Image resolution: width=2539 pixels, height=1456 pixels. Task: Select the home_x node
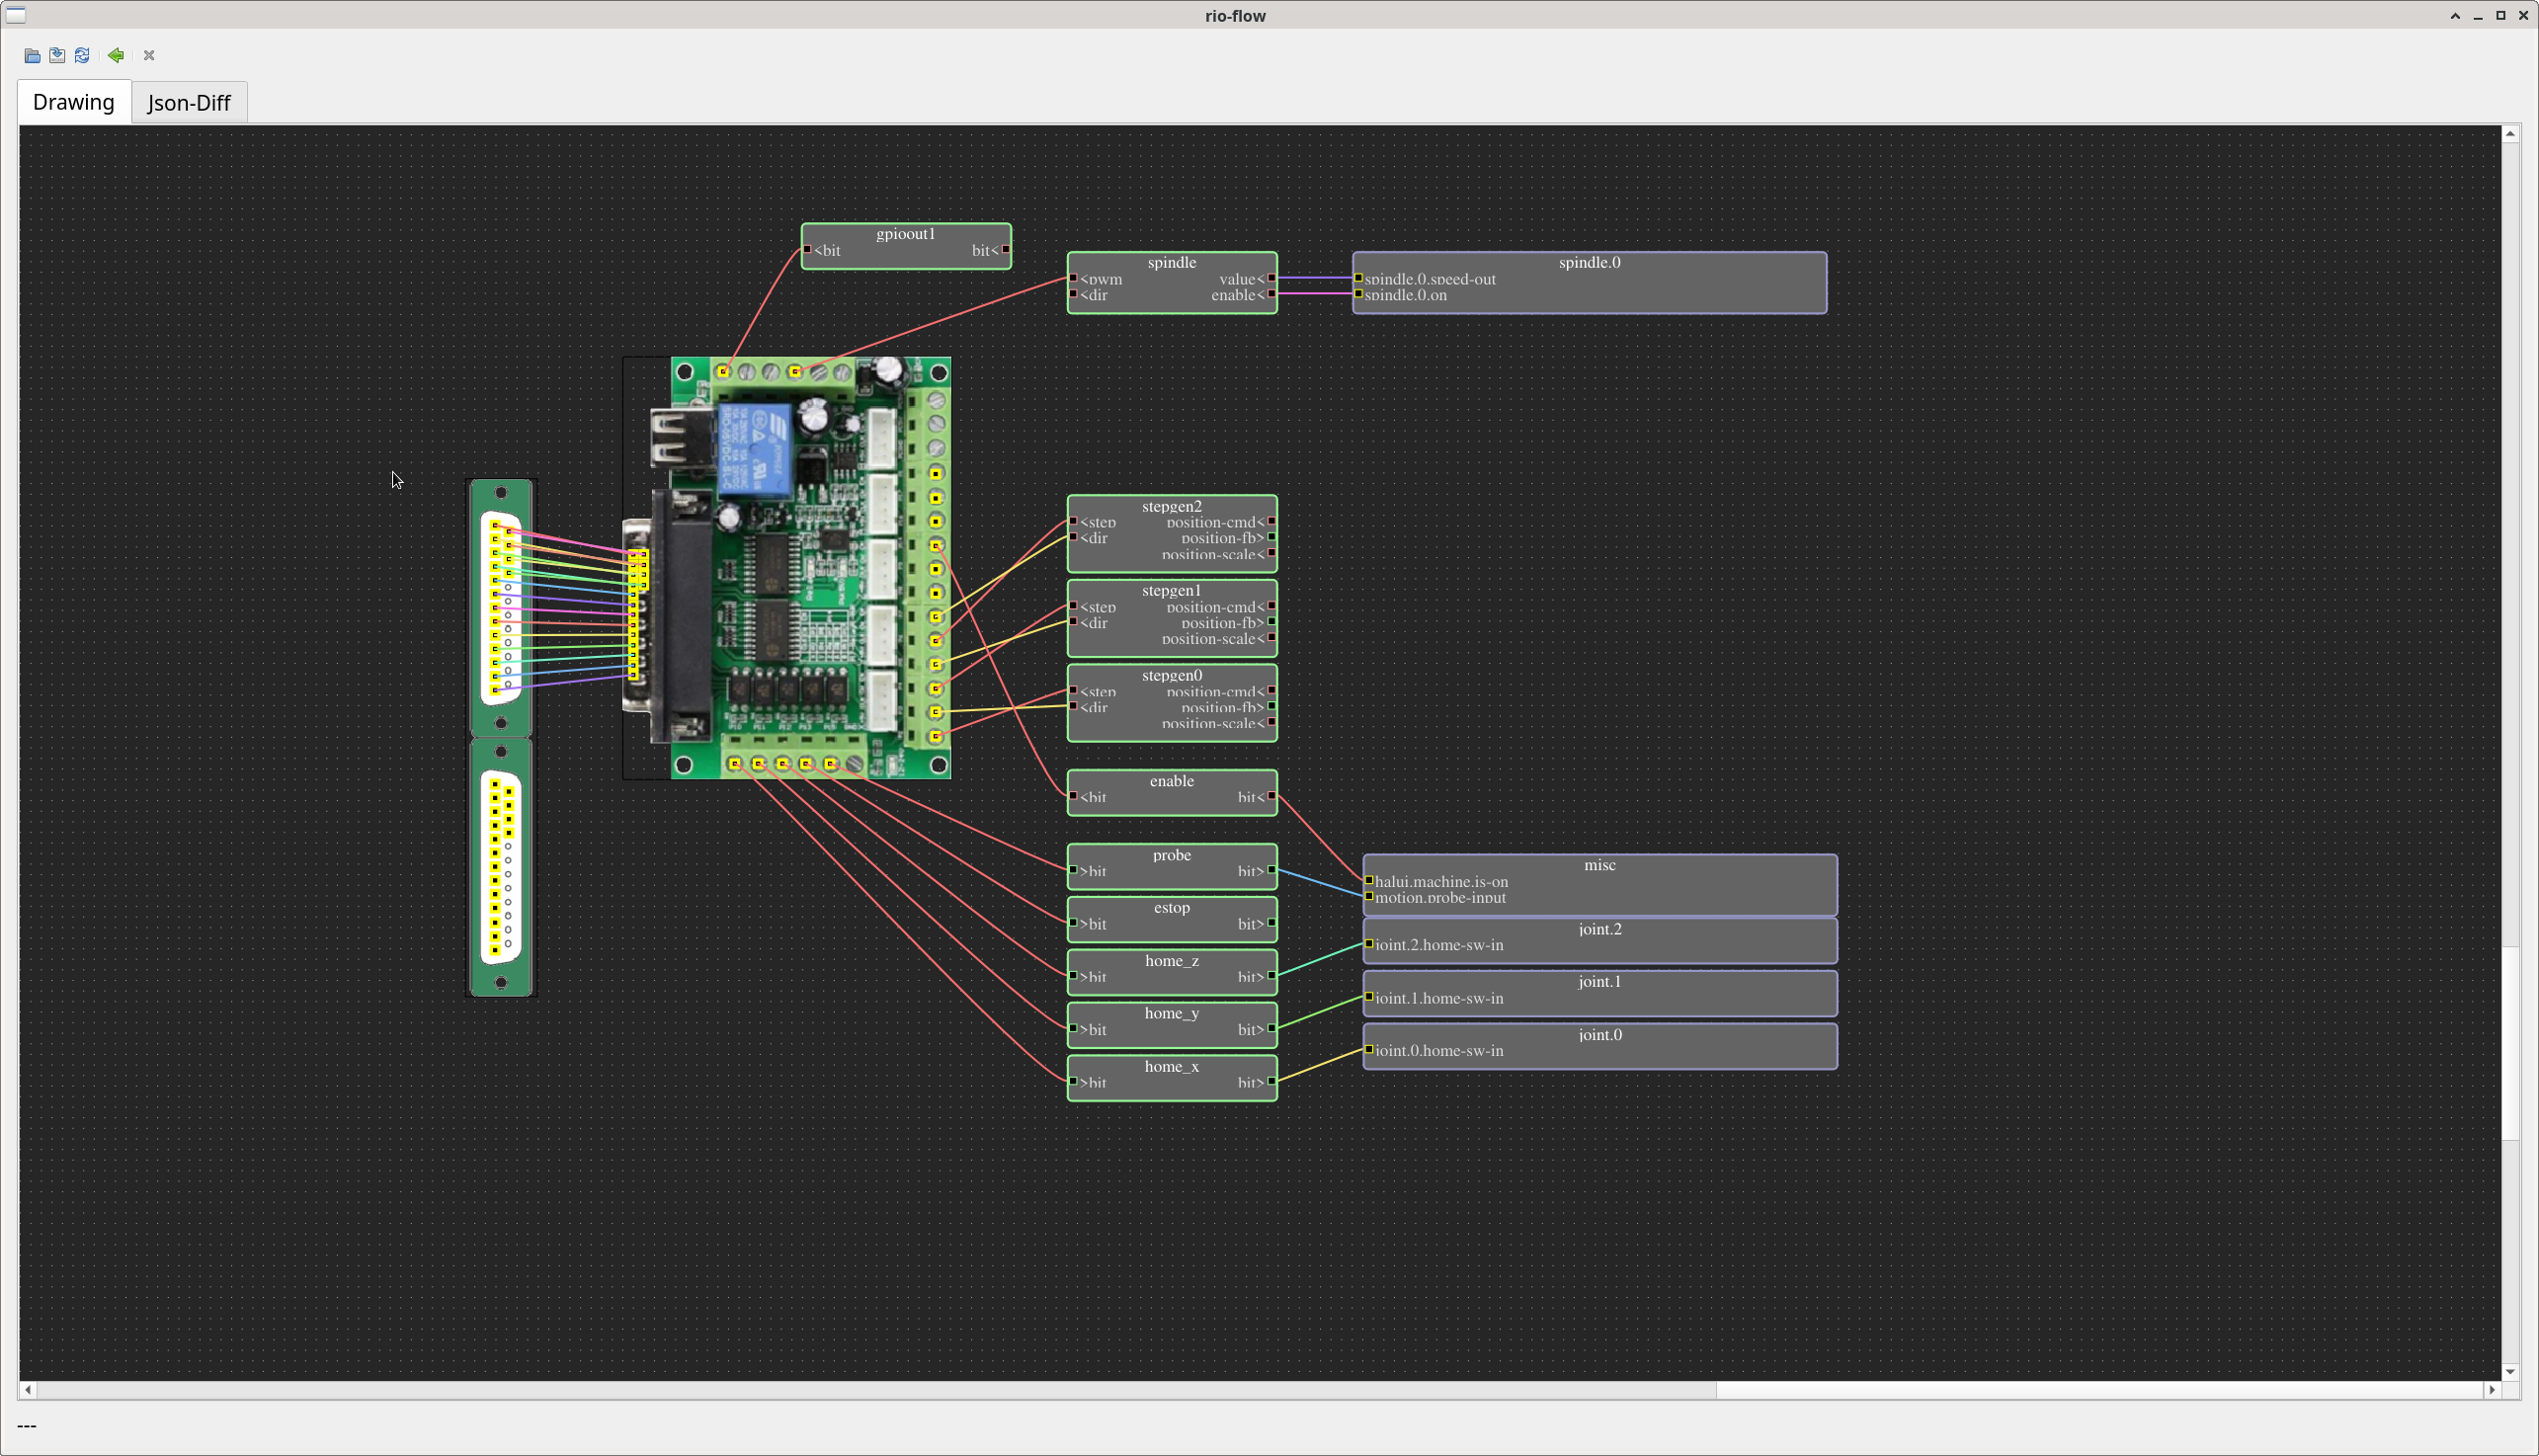(x=1171, y=1067)
